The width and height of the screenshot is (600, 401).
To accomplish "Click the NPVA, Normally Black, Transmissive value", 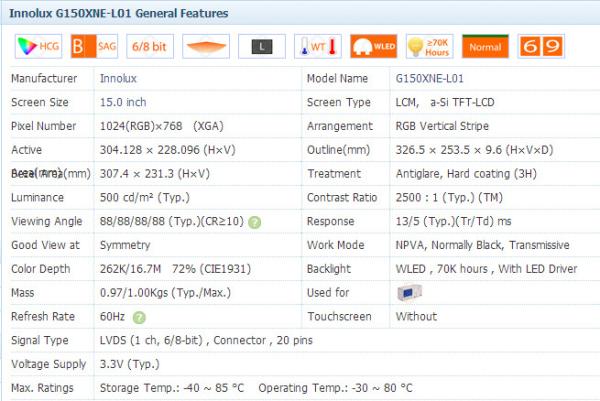I will click(x=483, y=245).
